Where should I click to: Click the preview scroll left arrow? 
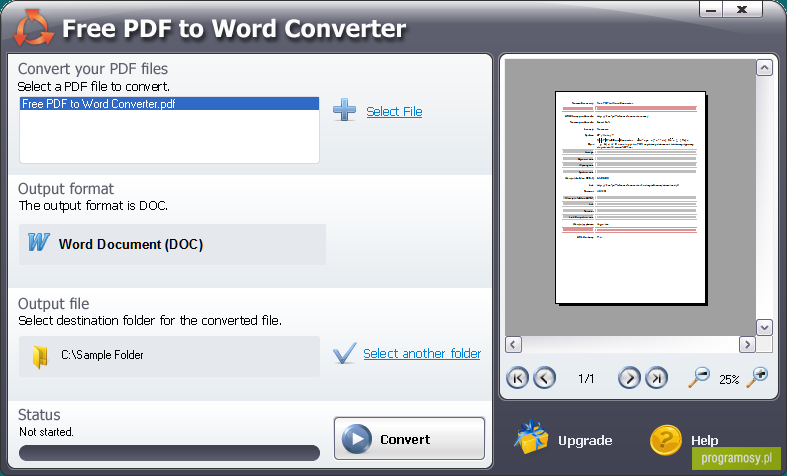coord(513,344)
